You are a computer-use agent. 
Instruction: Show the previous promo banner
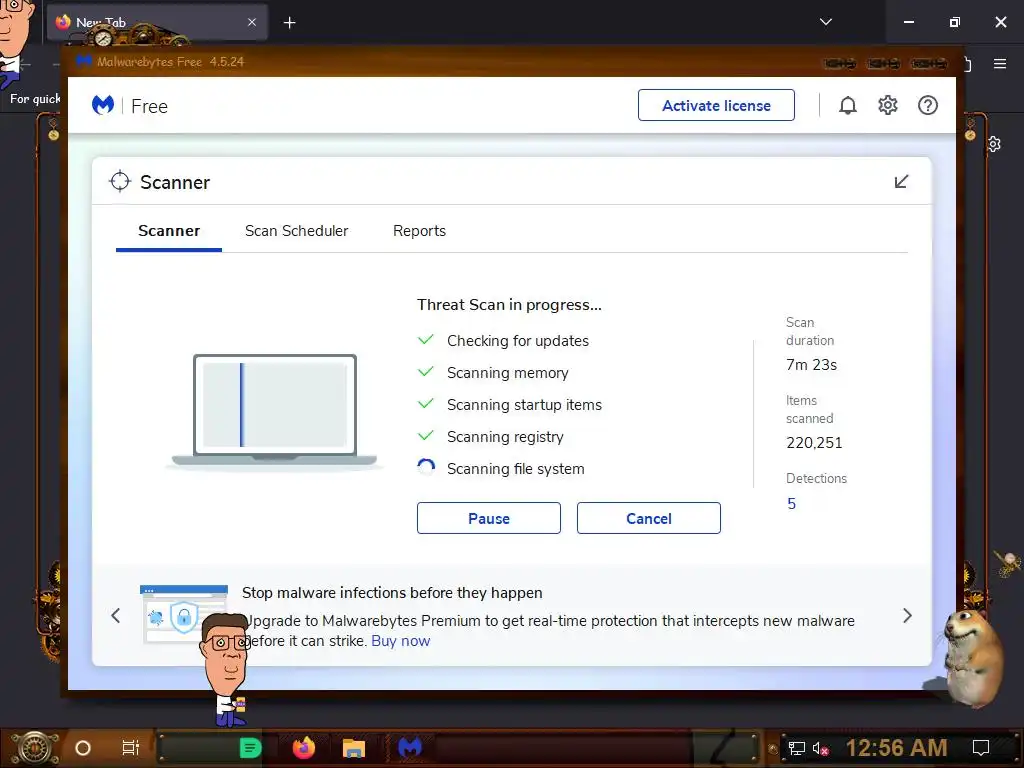[x=116, y=615]
